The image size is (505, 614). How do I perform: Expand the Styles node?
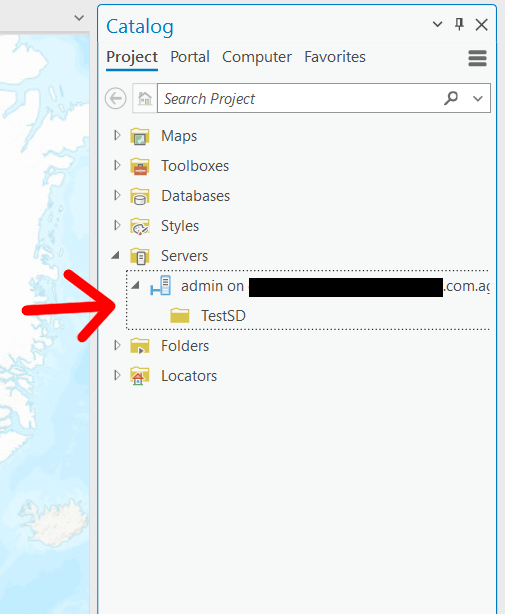(117, 225)
